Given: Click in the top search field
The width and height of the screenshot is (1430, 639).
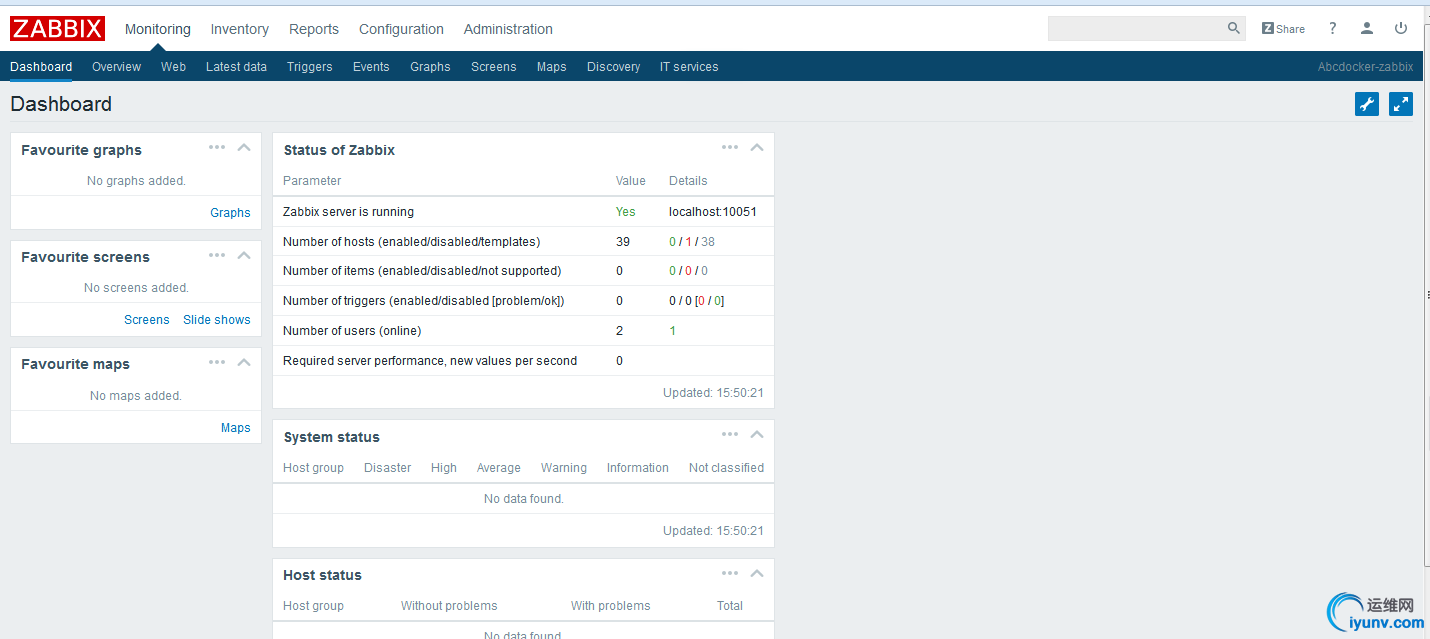Looking at the screenshot, I should tap(1136, 28).
